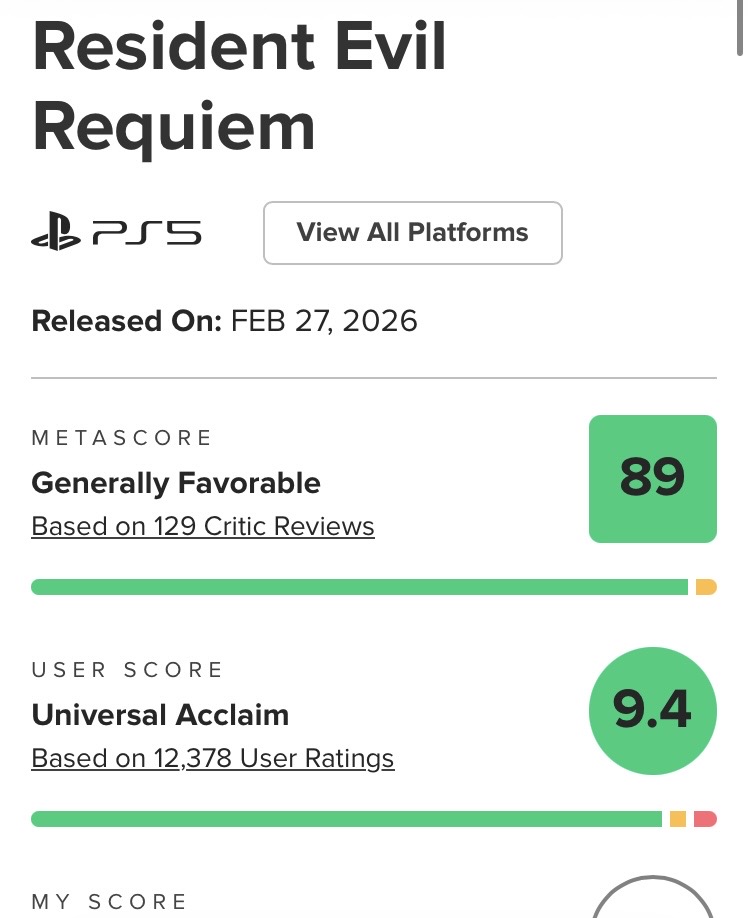
Task: Open the 129 Critic Reviews link
Action: 203,526
